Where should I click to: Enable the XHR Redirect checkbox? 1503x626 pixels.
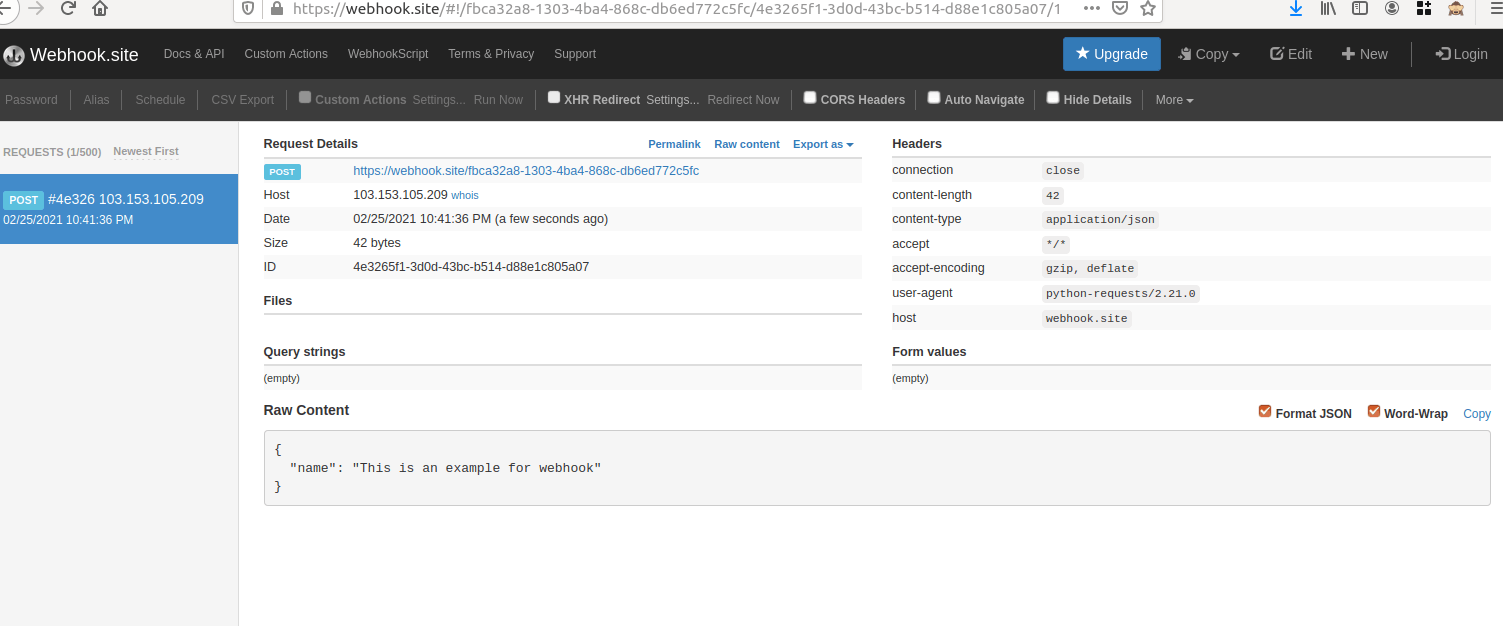[554, 98]
